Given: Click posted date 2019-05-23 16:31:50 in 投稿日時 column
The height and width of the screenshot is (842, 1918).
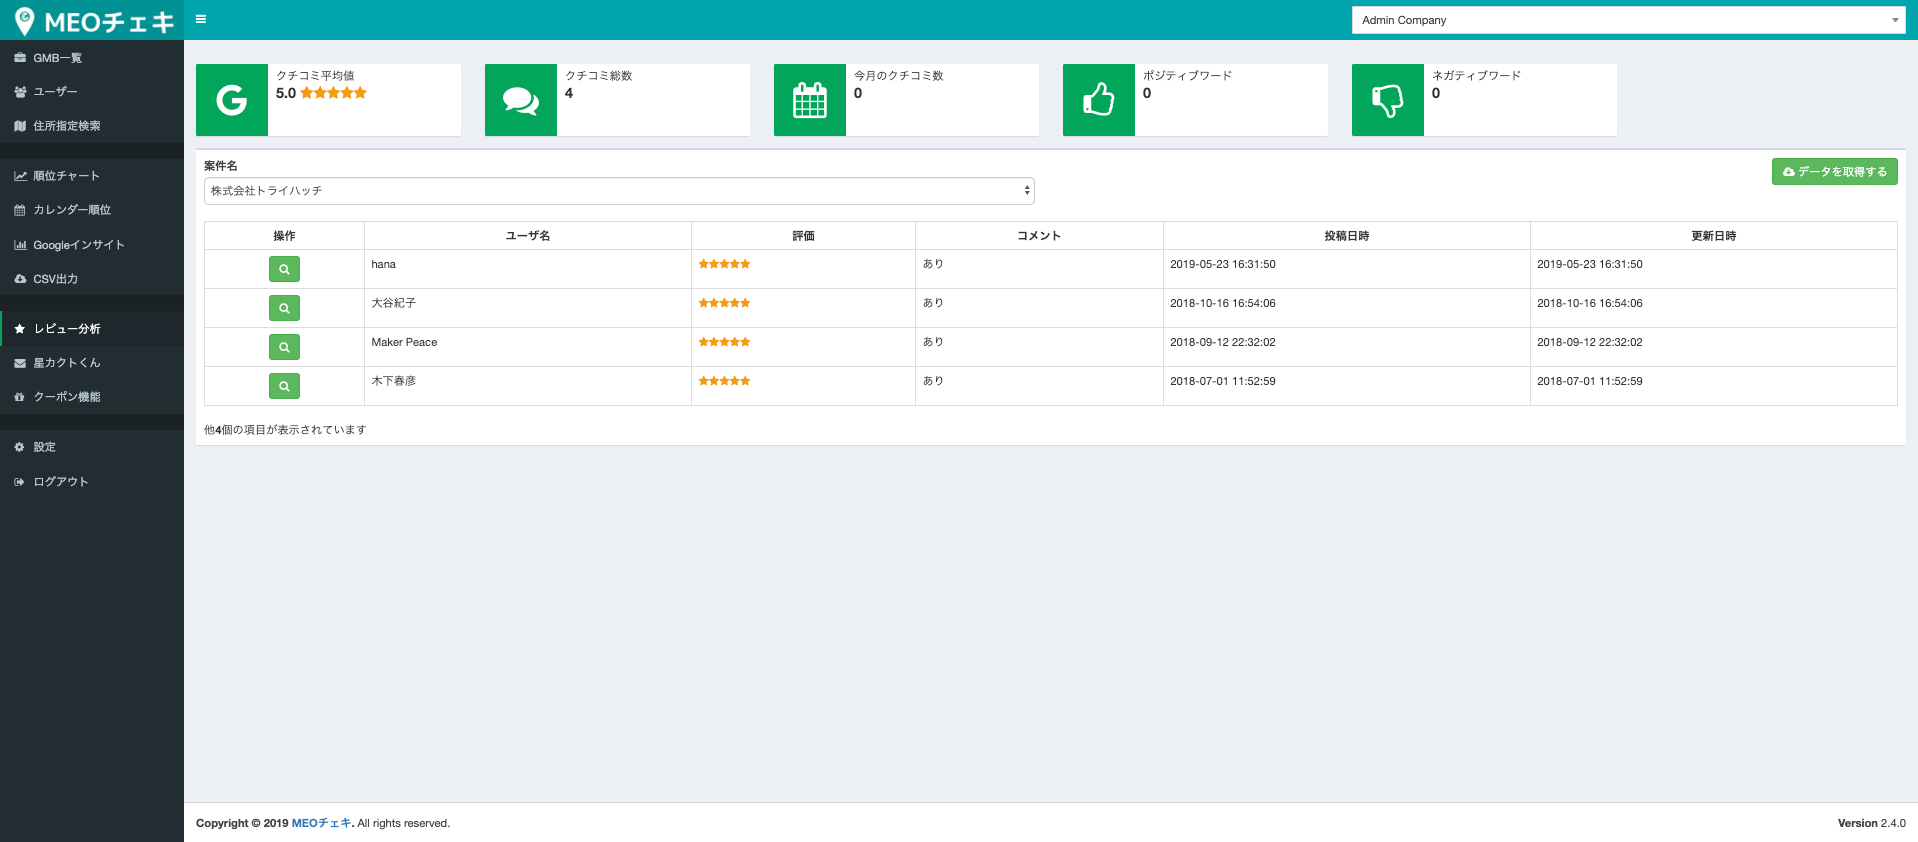Looking at the screenshot, I should (x=1223, y=265).
